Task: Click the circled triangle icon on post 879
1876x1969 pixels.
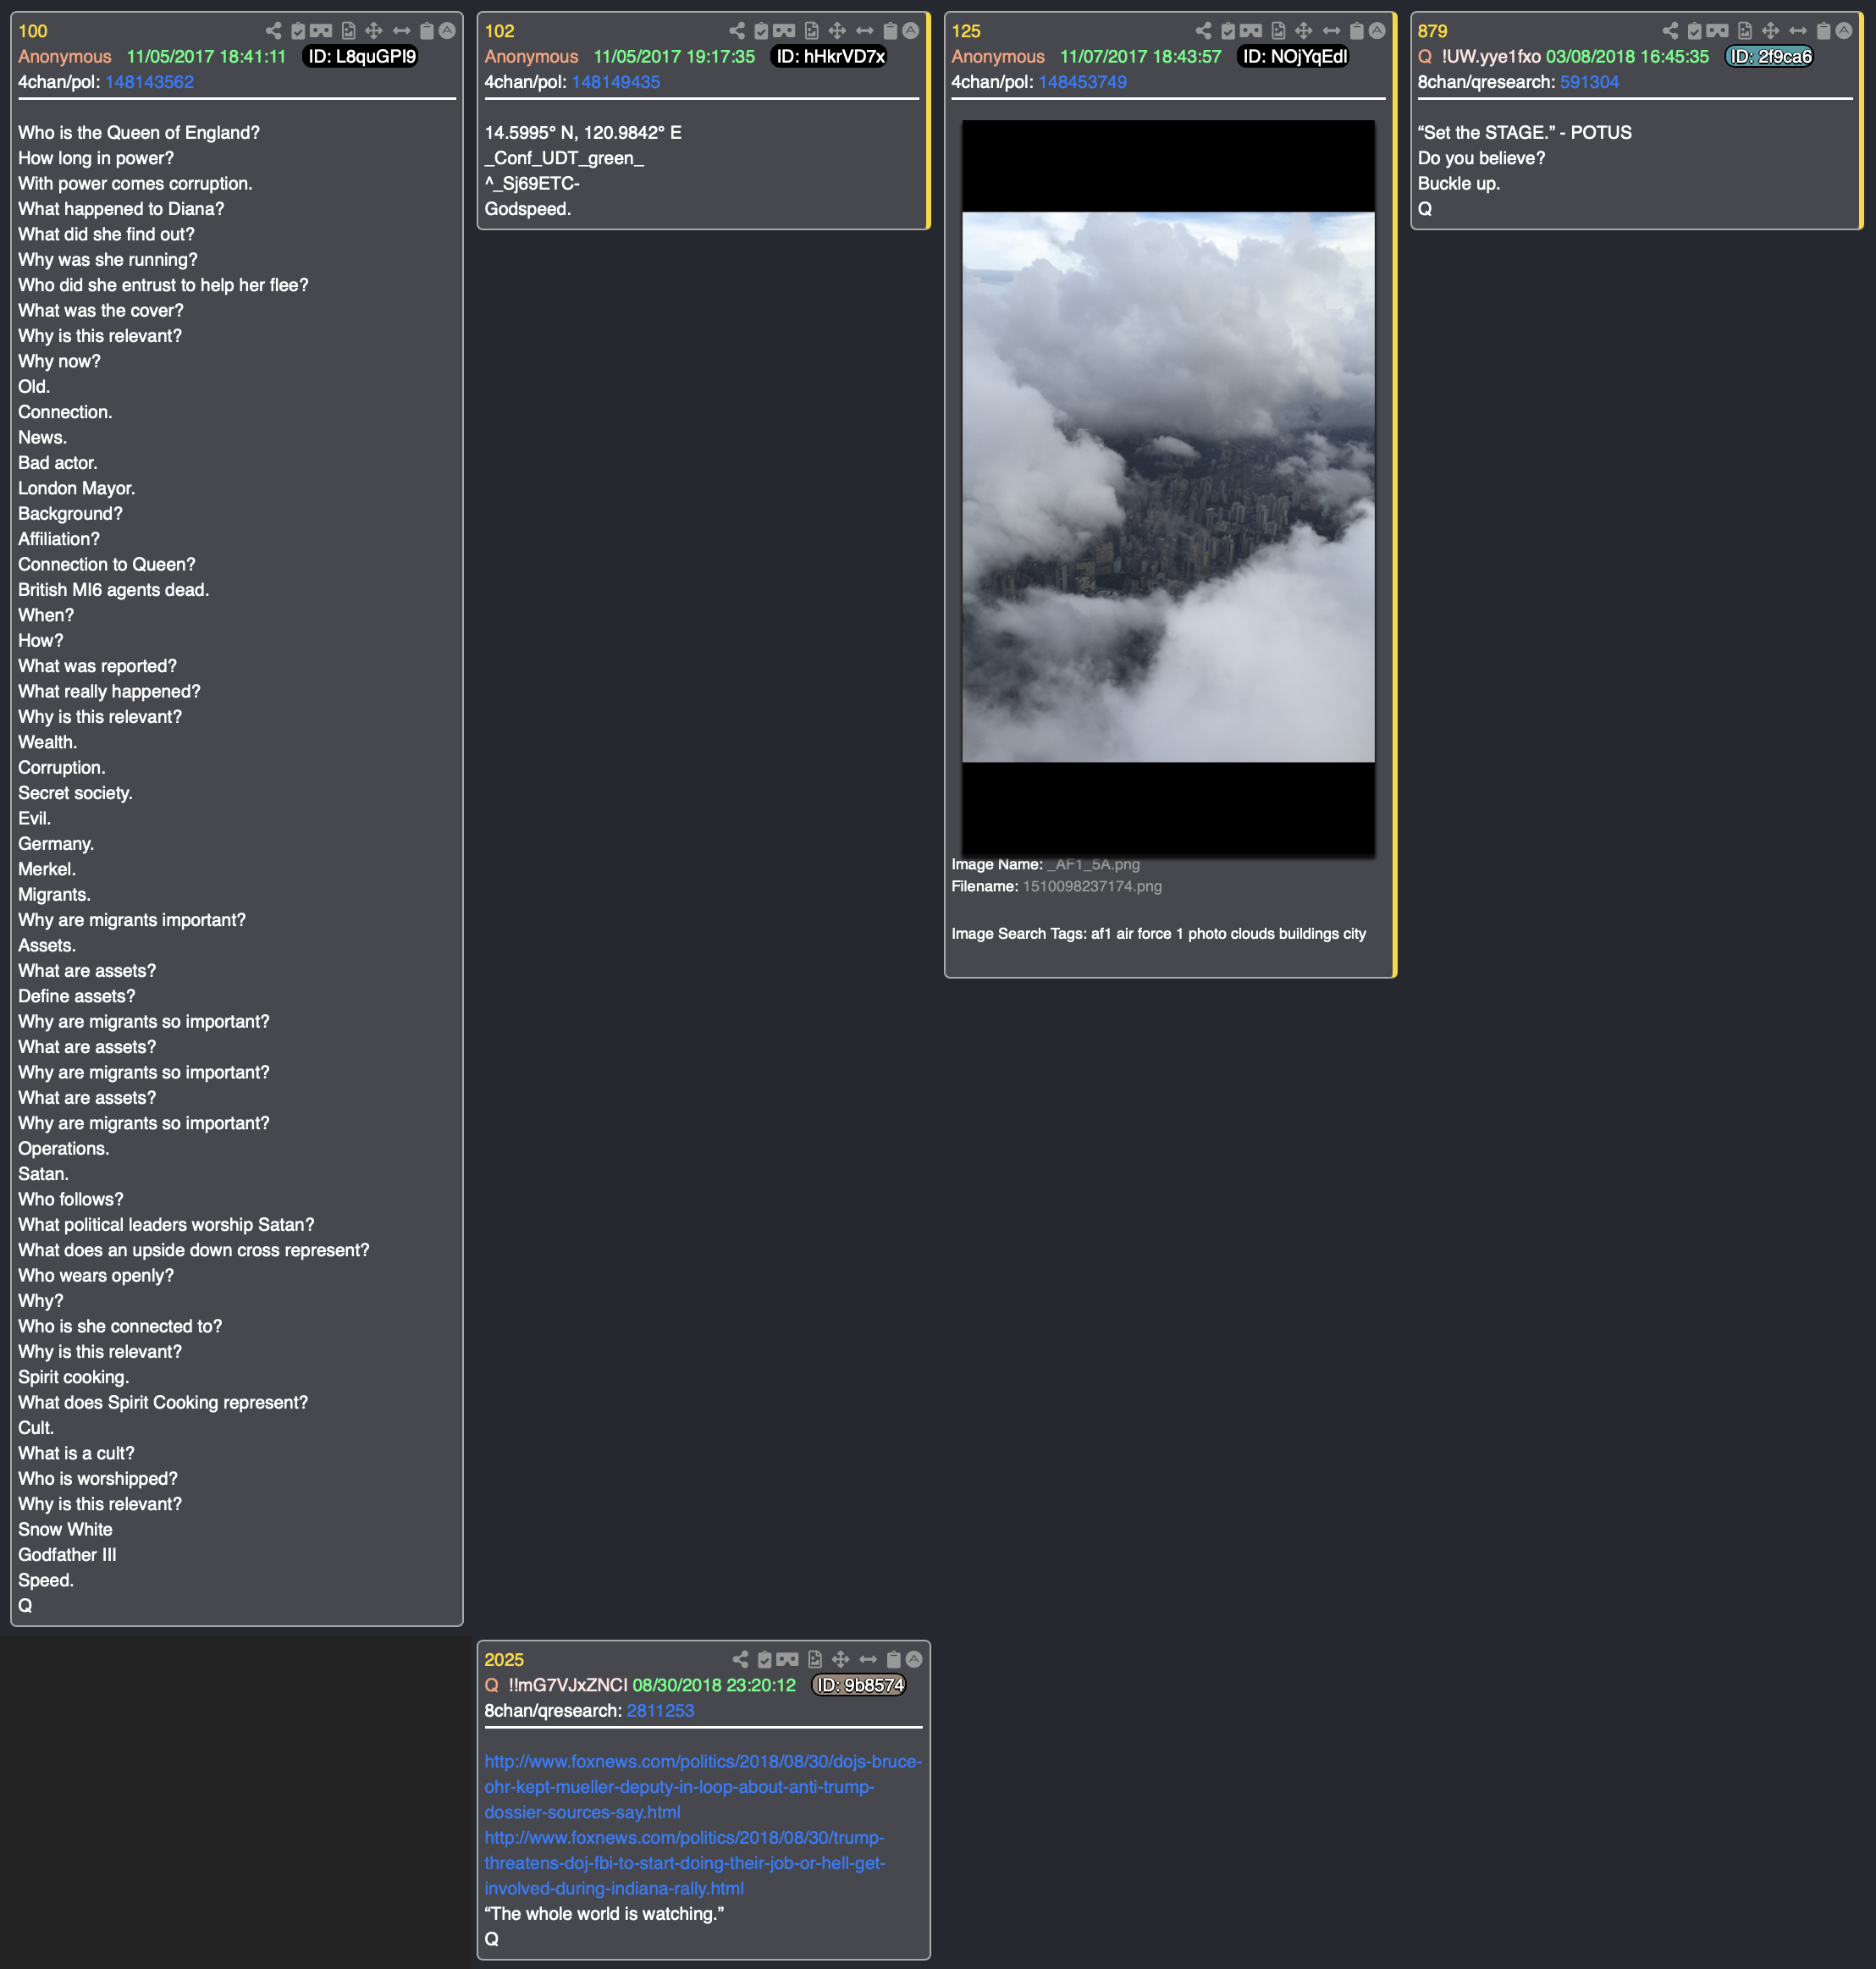Action: pyautogui.click(x=1844, y=31)
